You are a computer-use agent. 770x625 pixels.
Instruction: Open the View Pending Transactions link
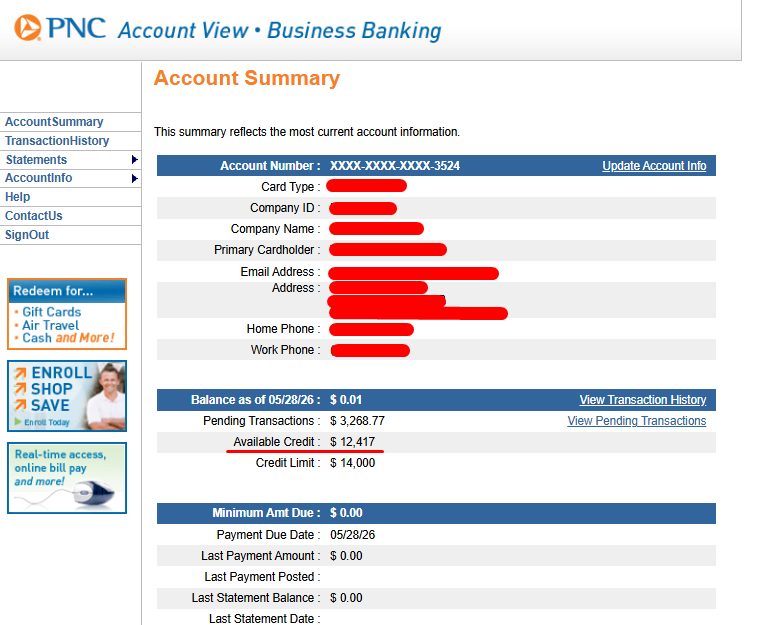[637, 421]
